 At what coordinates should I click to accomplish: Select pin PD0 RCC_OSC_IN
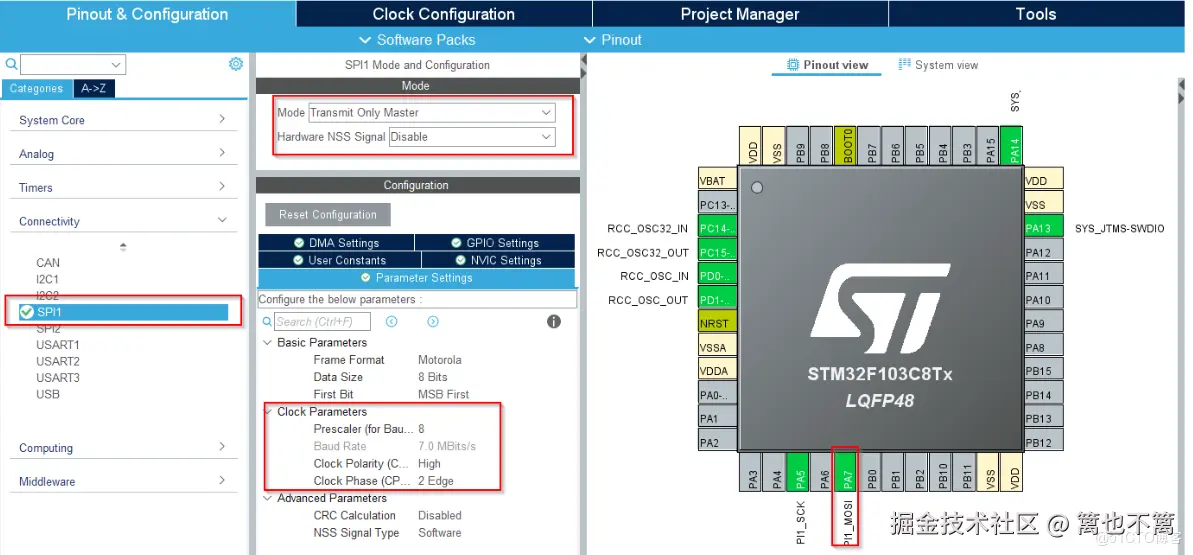[x=718, y=276]
